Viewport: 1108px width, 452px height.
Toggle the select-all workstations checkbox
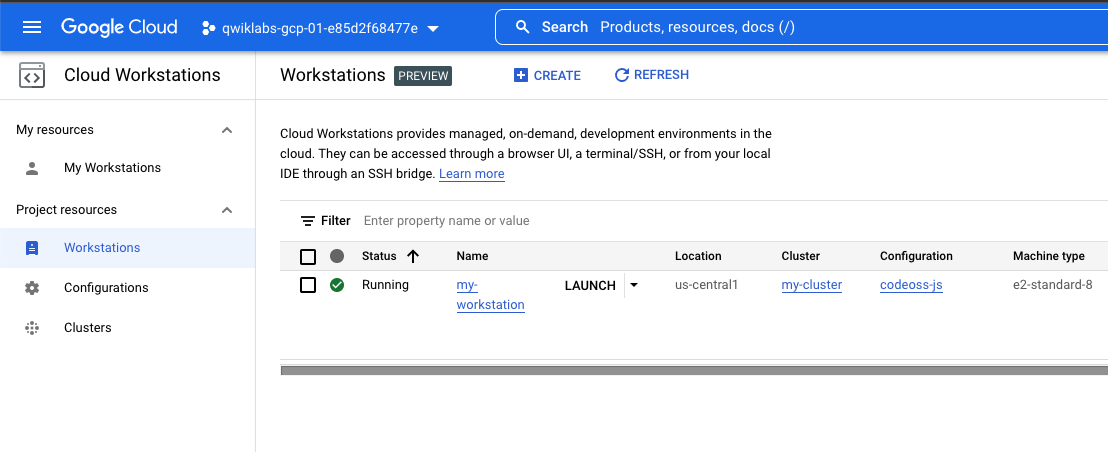(308, 256)
